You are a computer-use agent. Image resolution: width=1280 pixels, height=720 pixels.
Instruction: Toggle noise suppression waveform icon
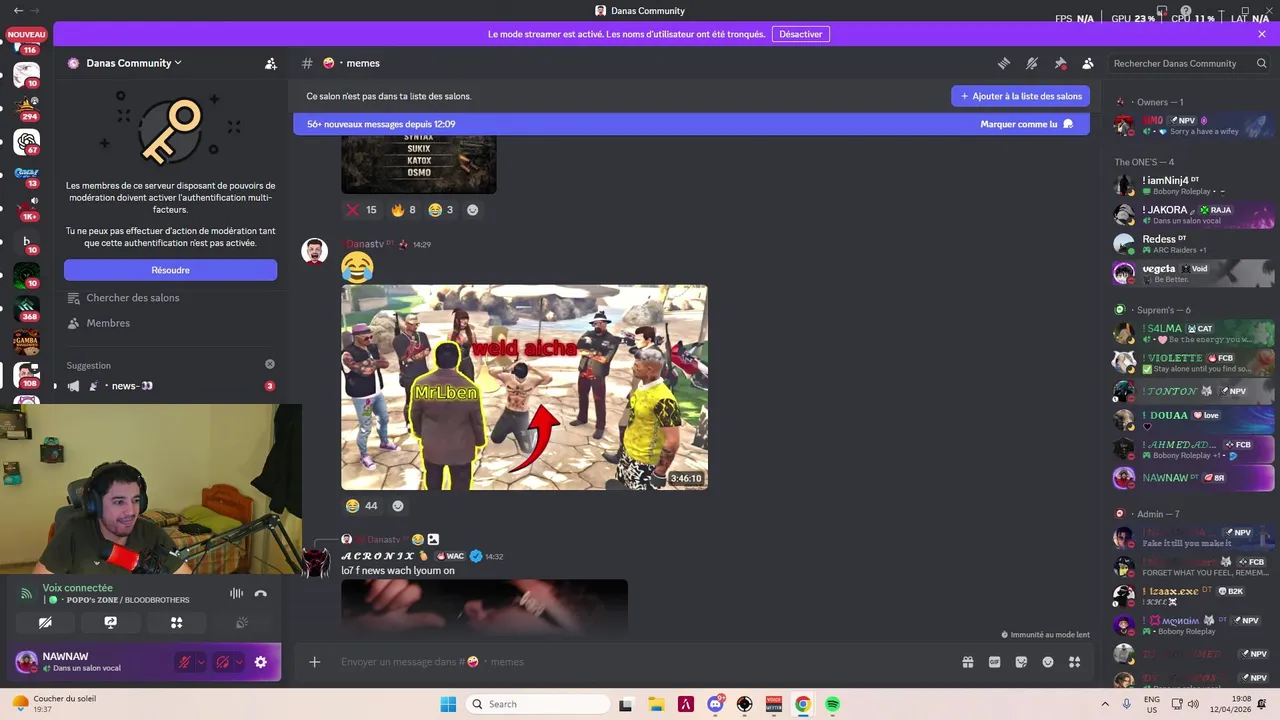(x=236, y=593)
